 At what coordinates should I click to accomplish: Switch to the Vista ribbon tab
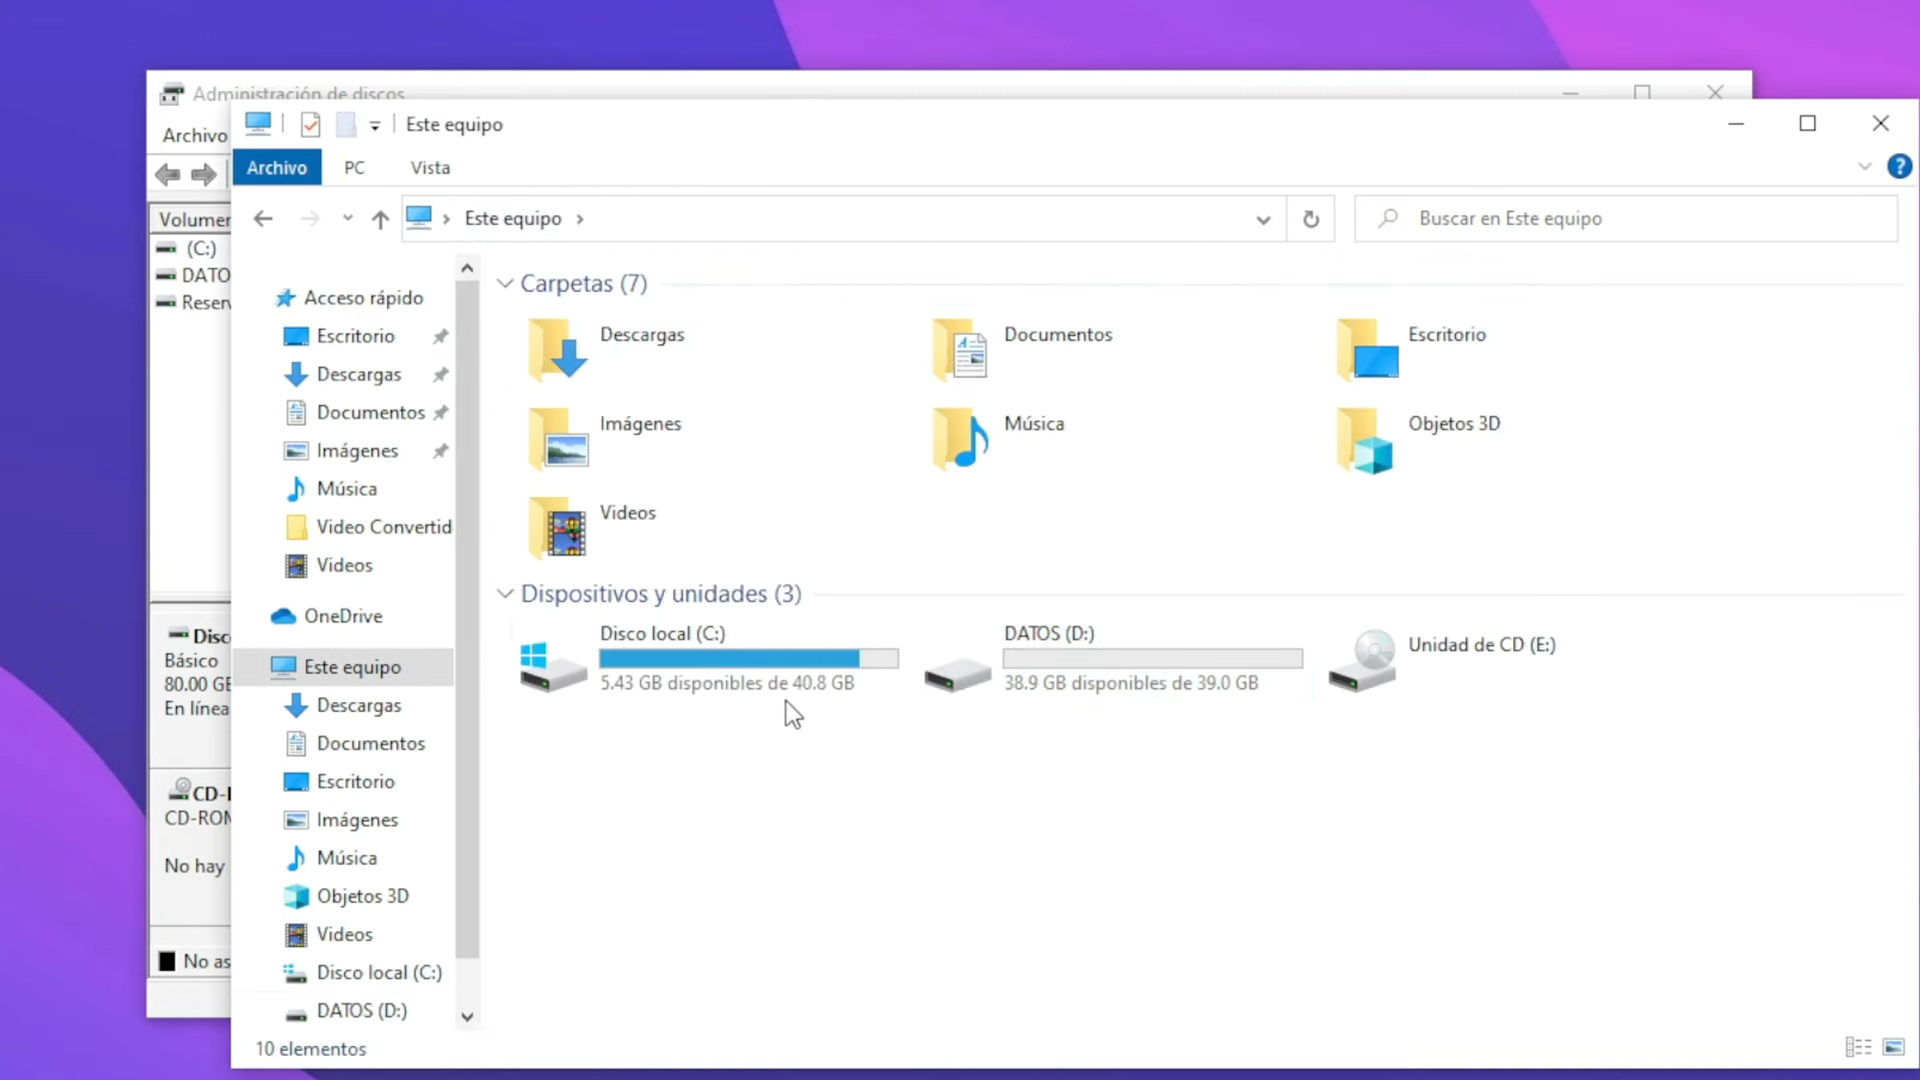click(430, 167)
